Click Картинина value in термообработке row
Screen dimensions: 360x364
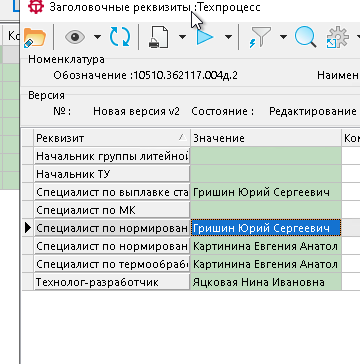point(266,264)
